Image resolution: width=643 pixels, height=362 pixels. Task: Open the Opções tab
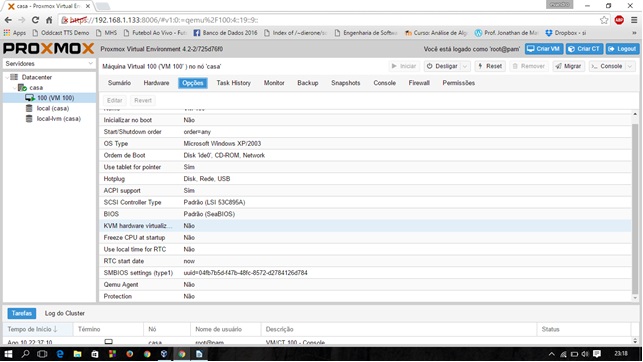[x=193, y=83]
